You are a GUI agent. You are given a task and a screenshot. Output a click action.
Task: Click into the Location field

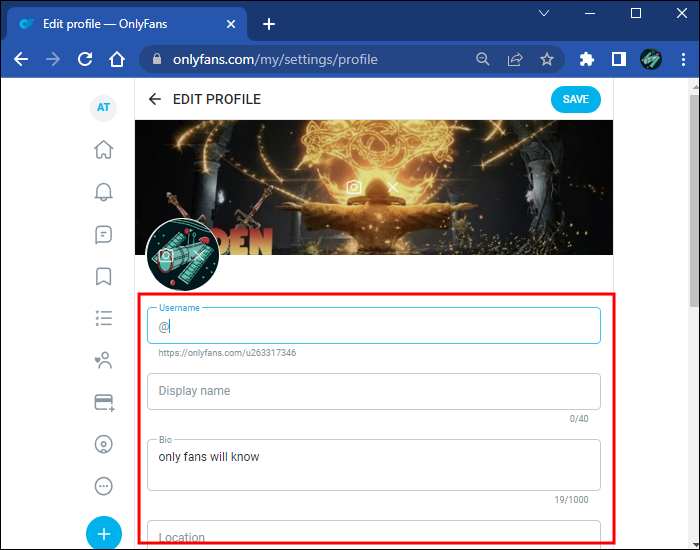tap(374, 534)
